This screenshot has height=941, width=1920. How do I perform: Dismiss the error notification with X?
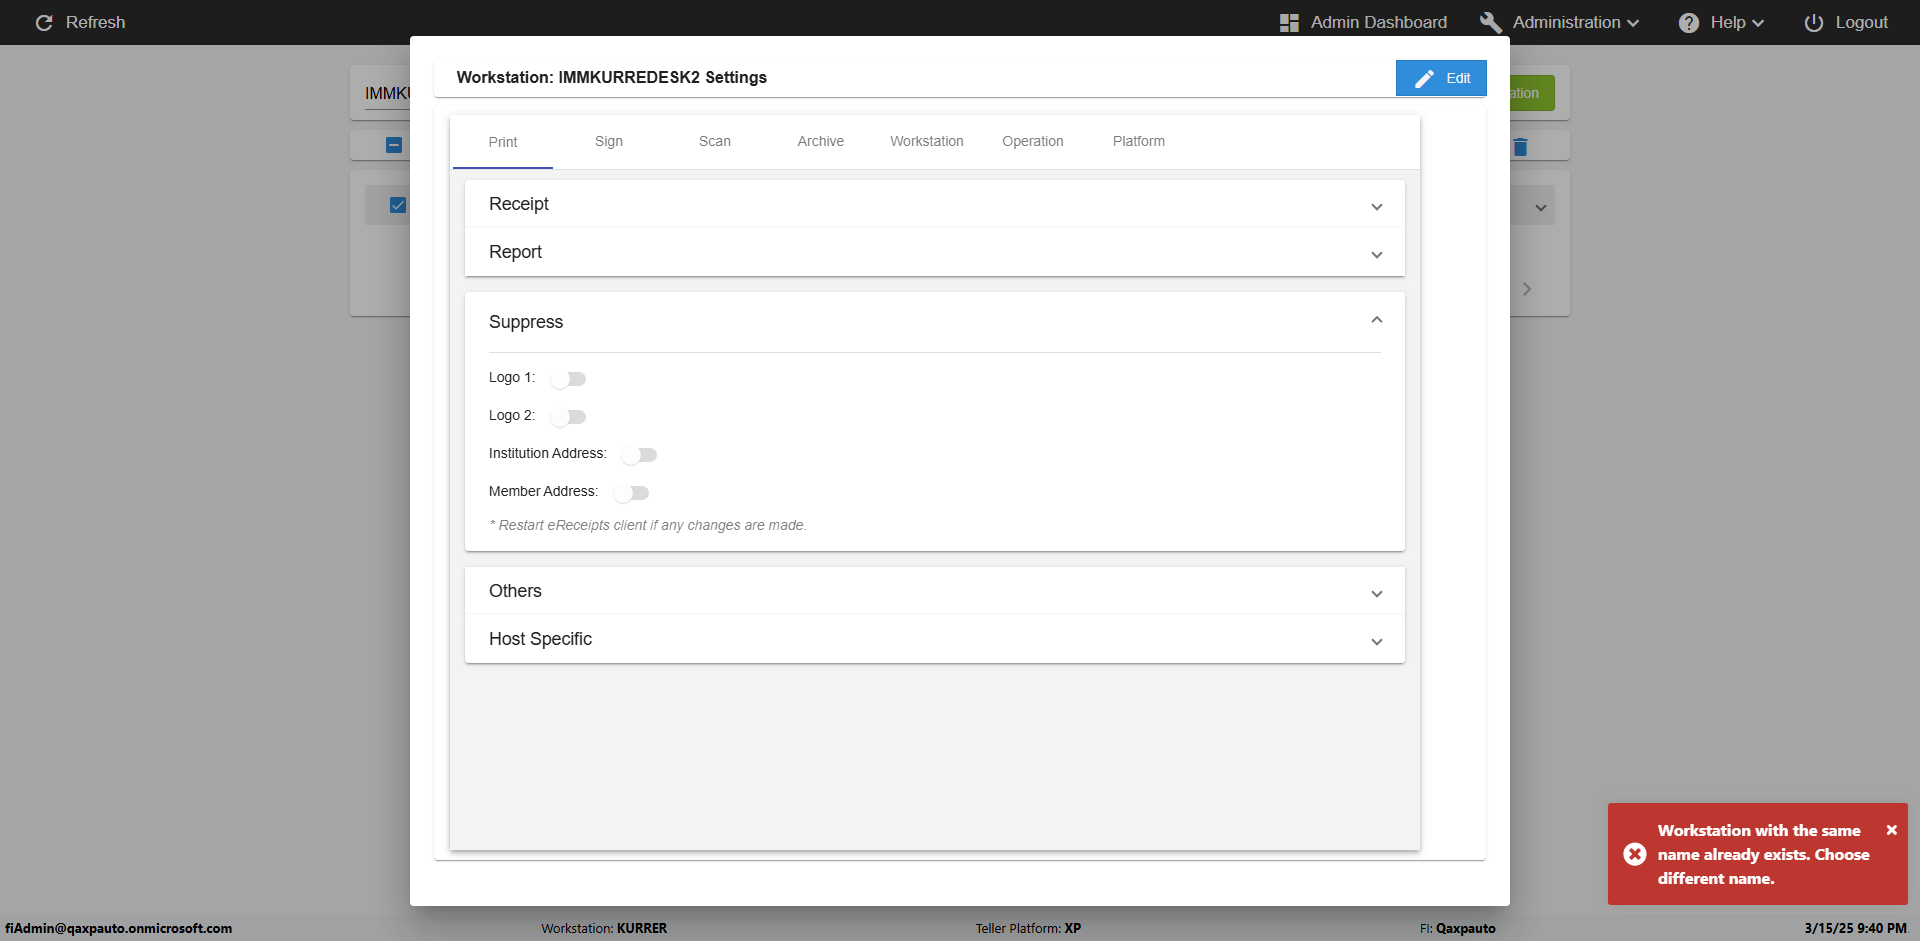tap(1891, 830)
